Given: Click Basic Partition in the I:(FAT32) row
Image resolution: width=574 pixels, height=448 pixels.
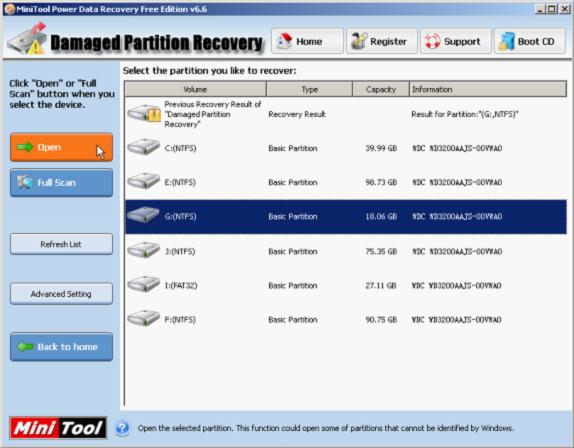Looking at the screenshot, I should click(293, 285).
